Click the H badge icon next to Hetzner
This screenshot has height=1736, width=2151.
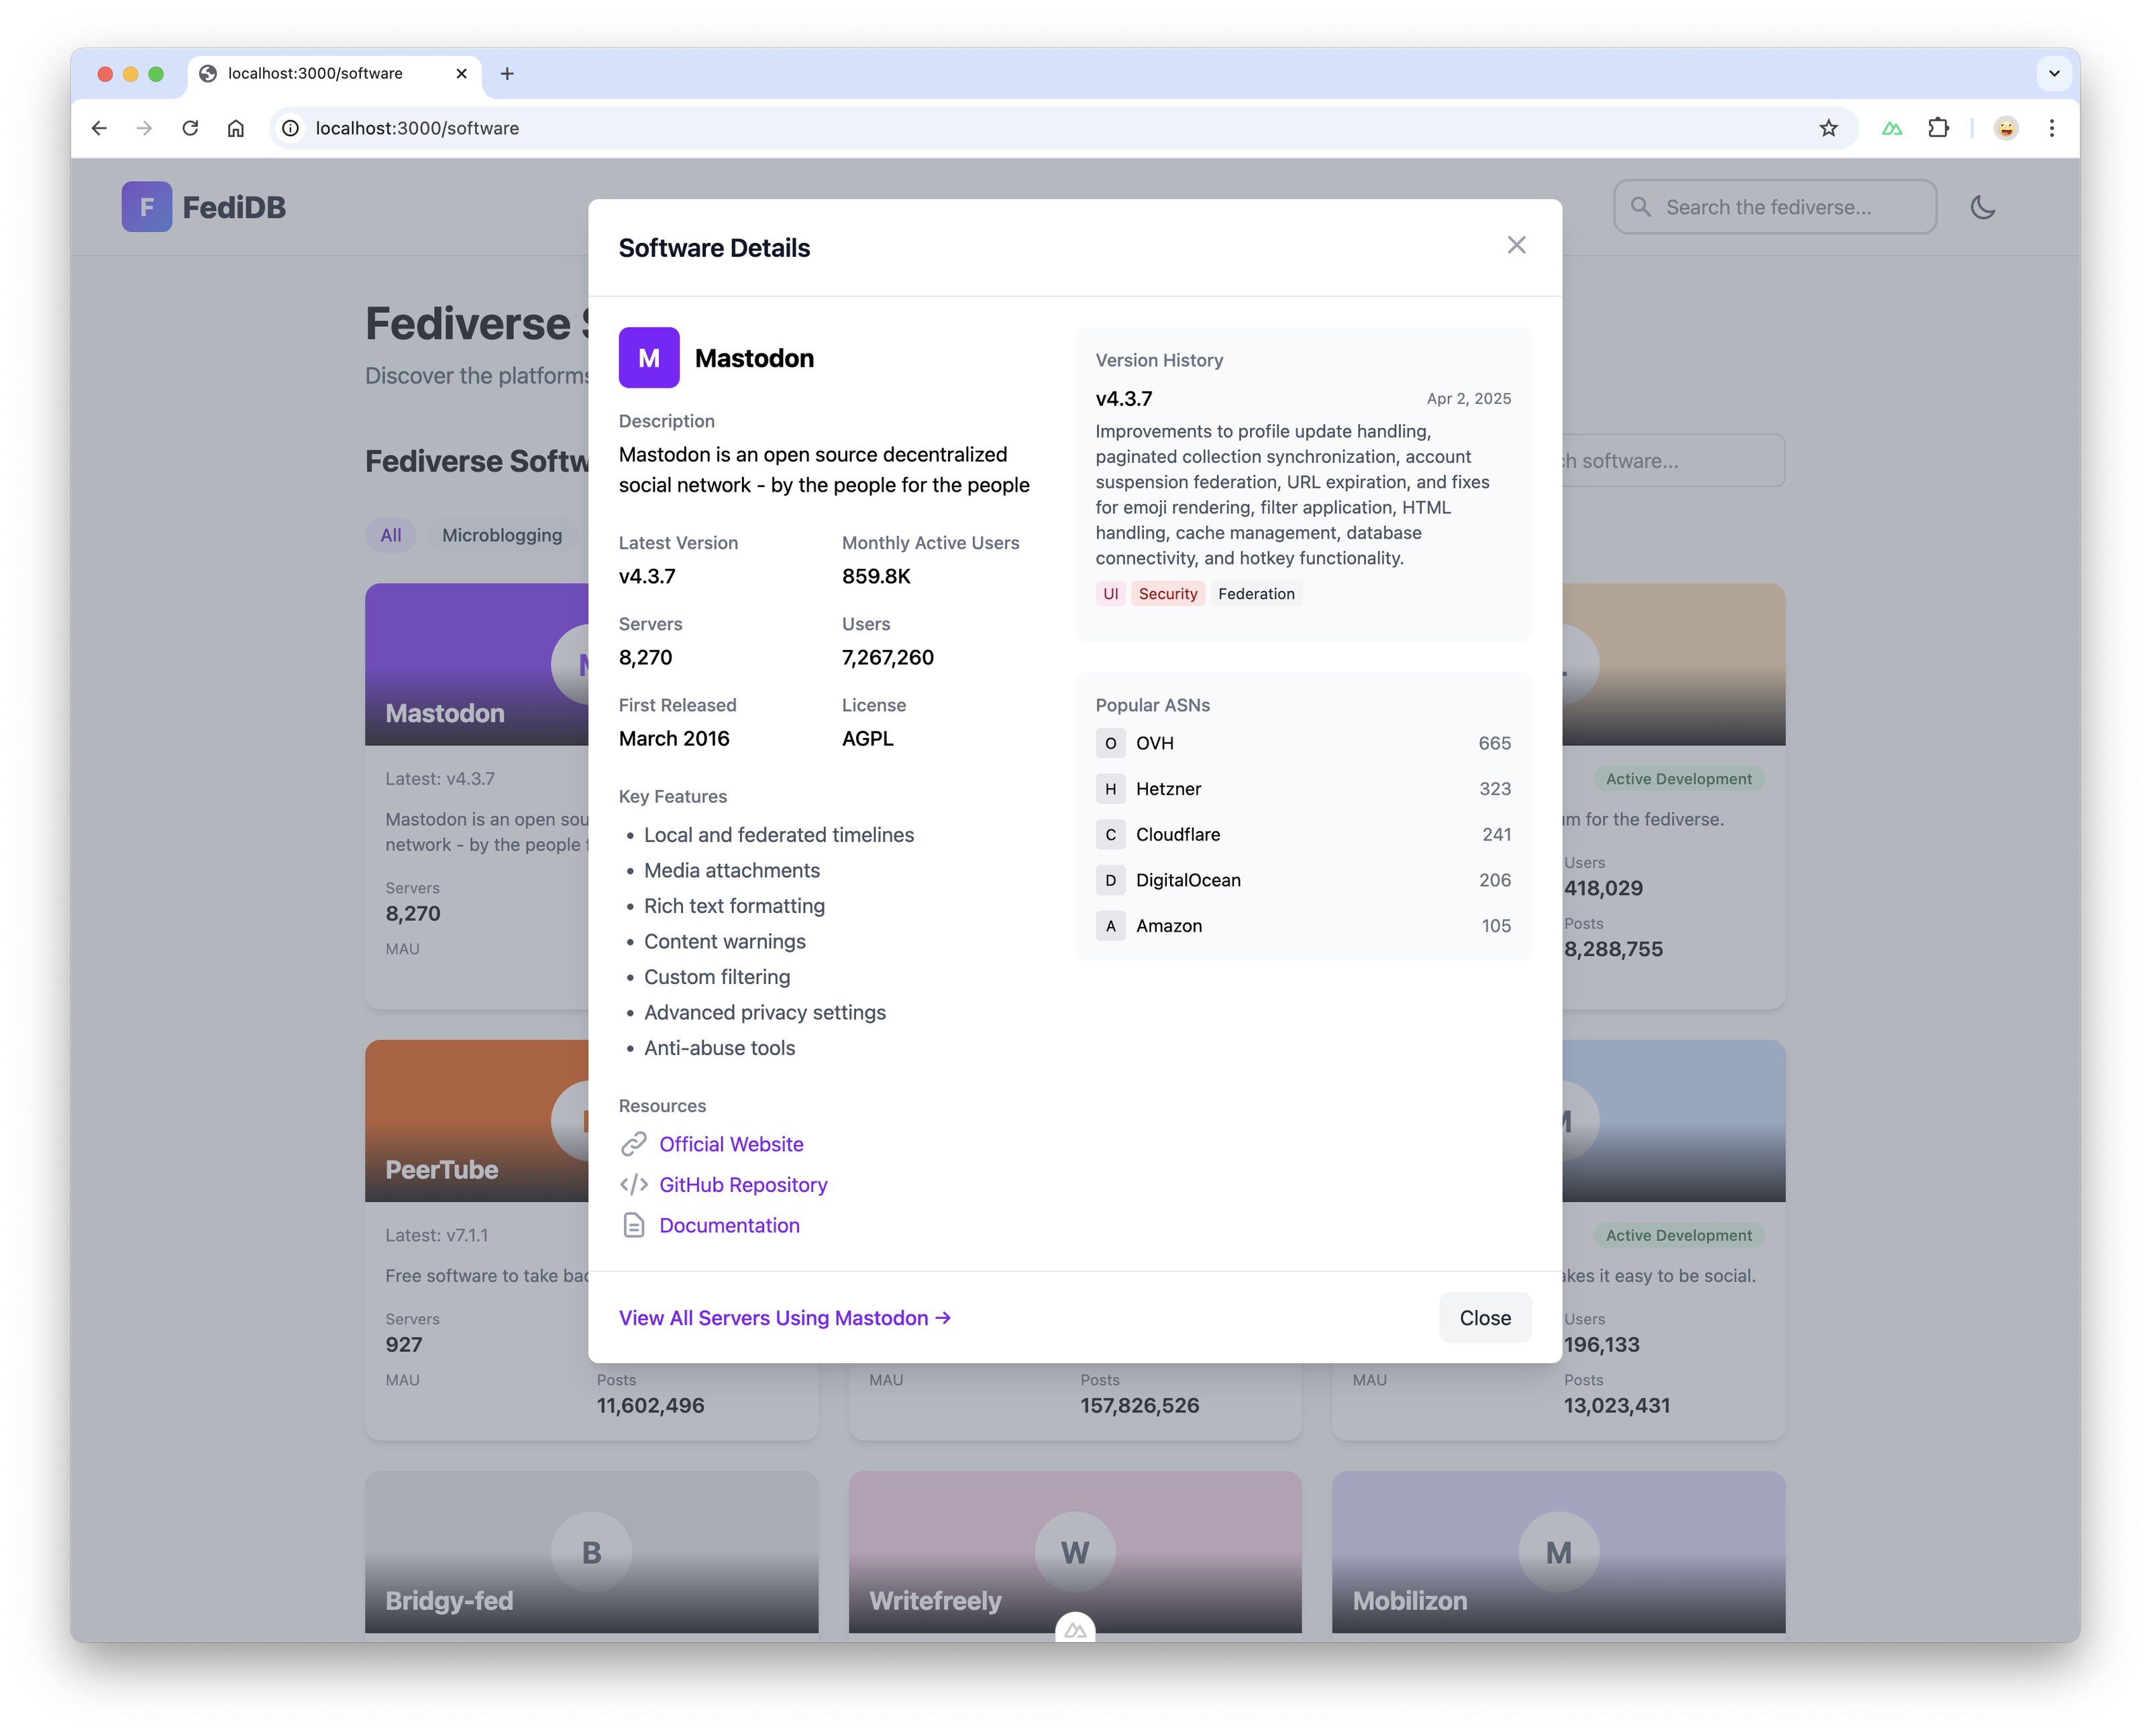coord(1110,788)
